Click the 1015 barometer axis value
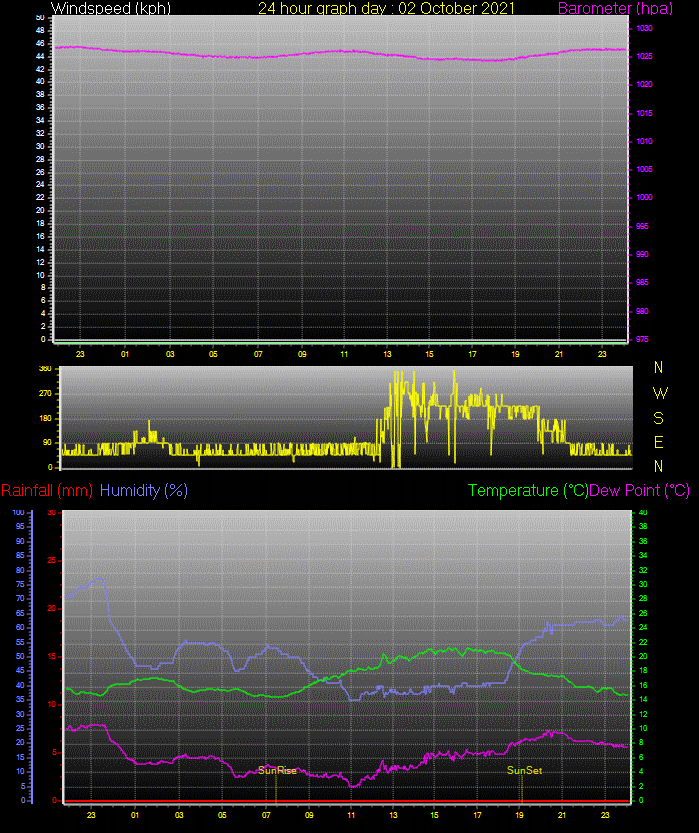This screenshot has width=699, height=833. coord(644,113)
